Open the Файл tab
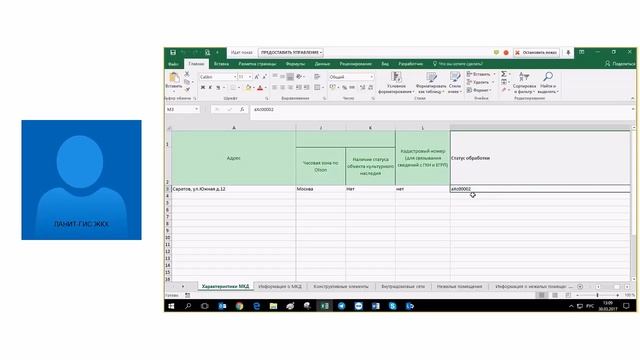This screenshot has width=640, height=360. pos(173,64)
